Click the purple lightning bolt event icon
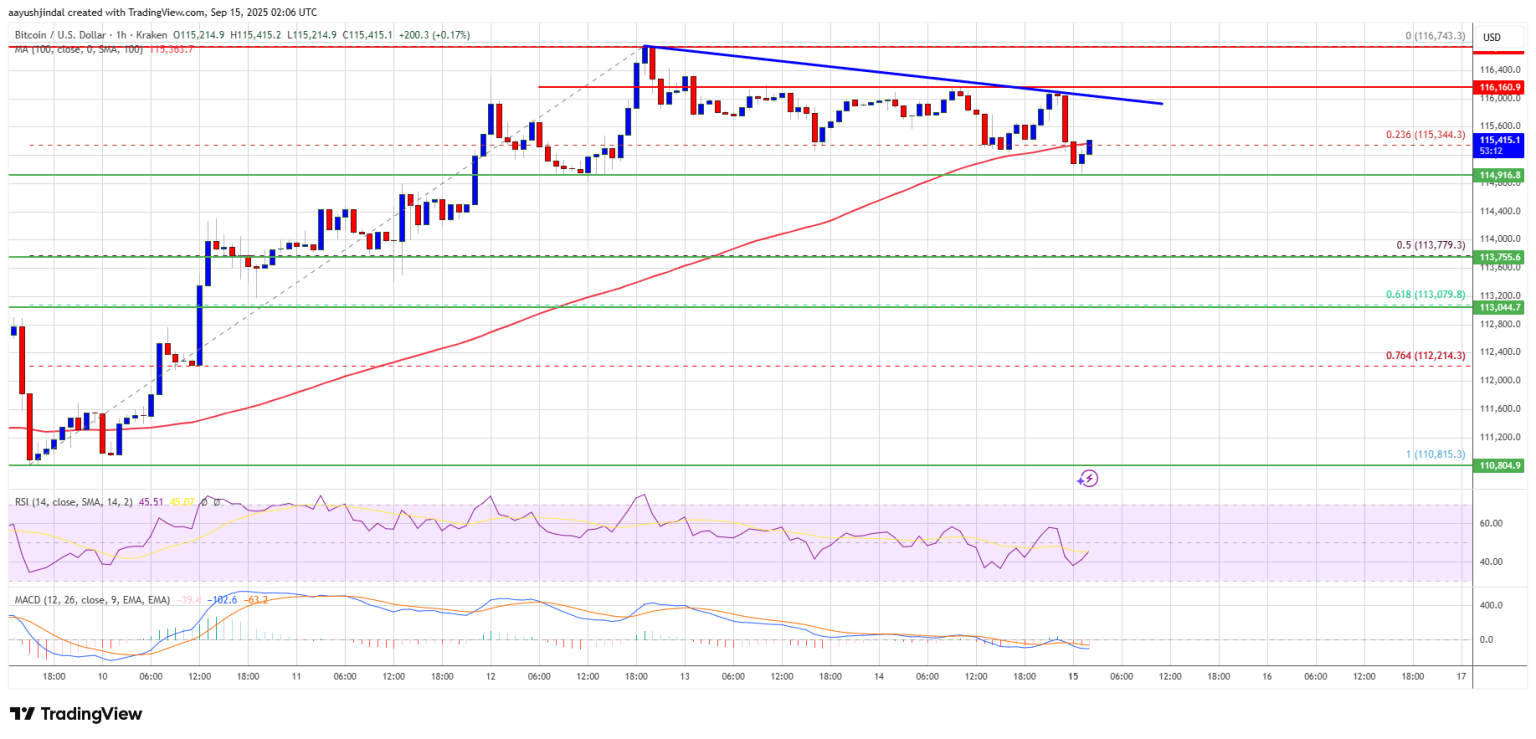Viewport: 1536px width, 739px height. 1087,479
